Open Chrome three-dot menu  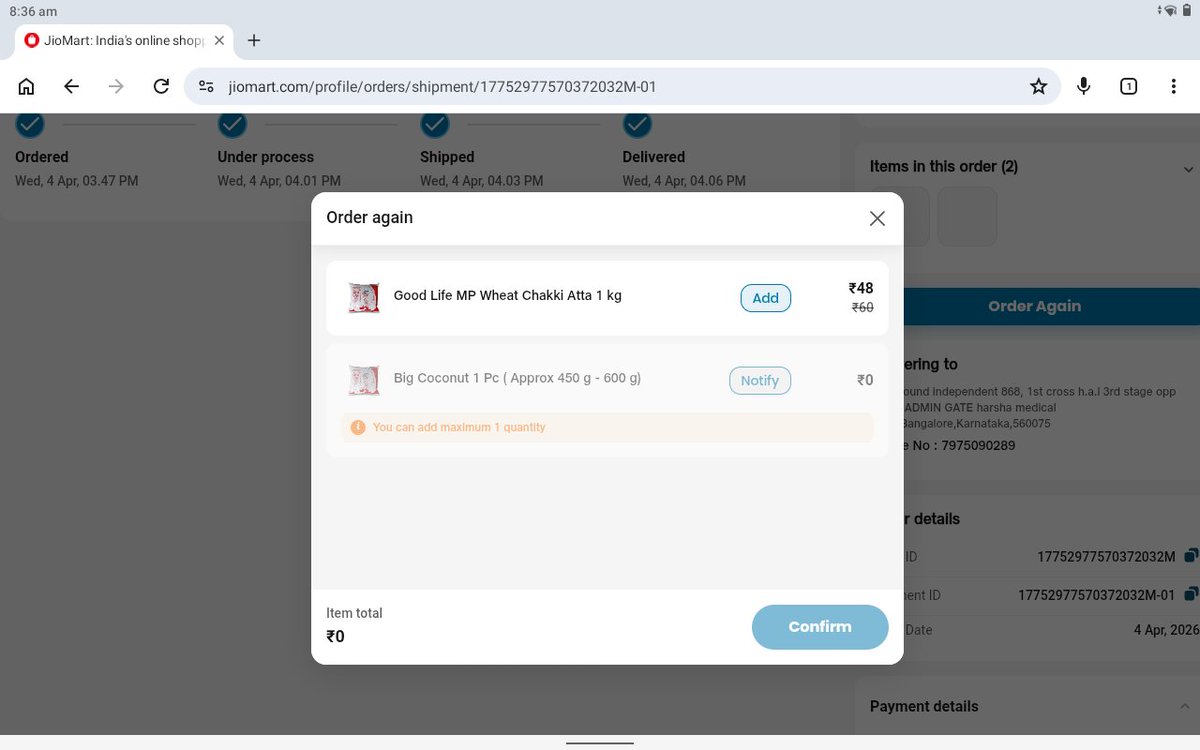tap(1173, 87)
